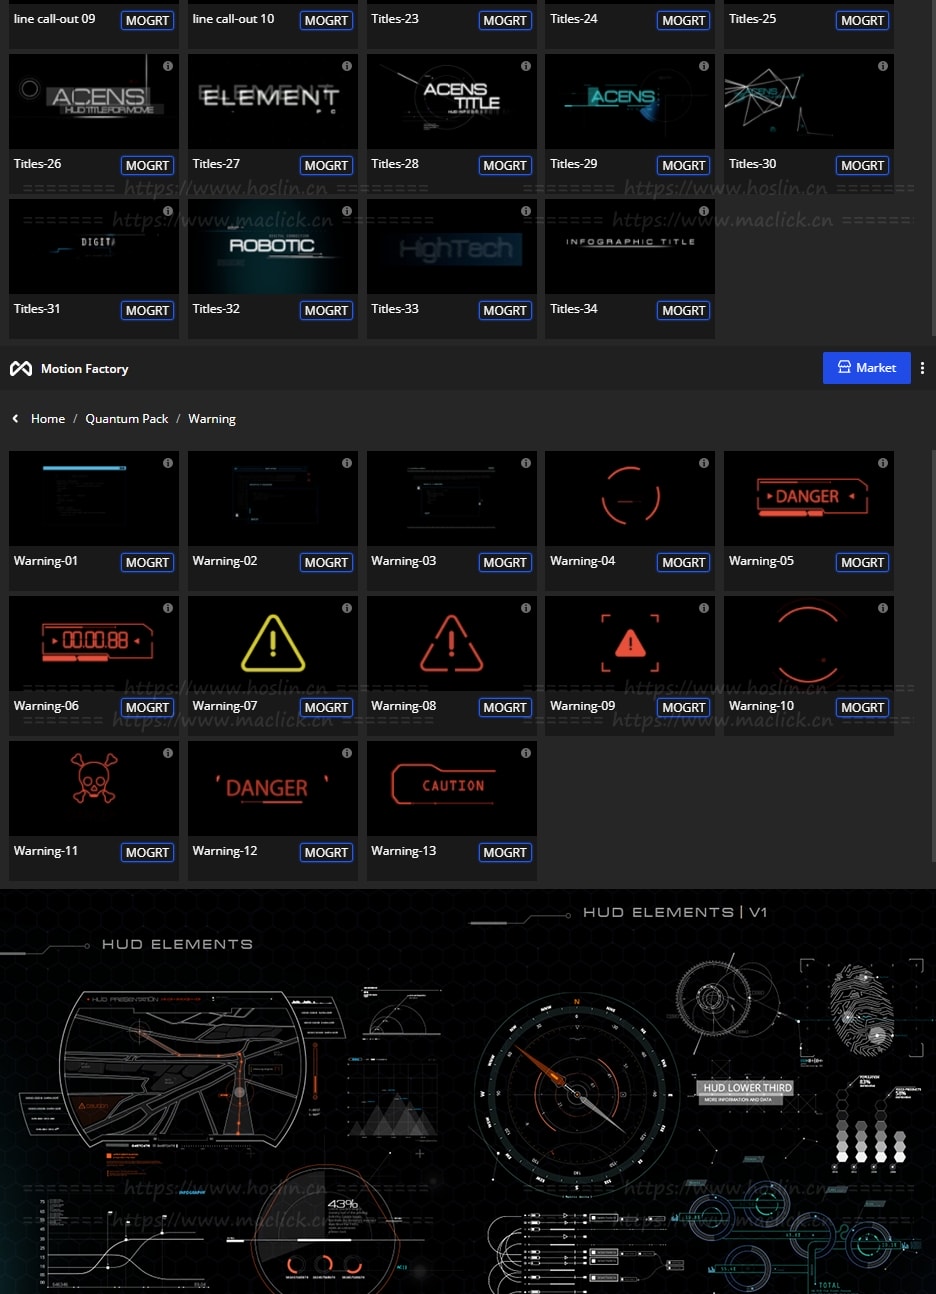Select the red triangle Warning-08 thumbnail
936x1294 pixels.
[x=452, y=643]
